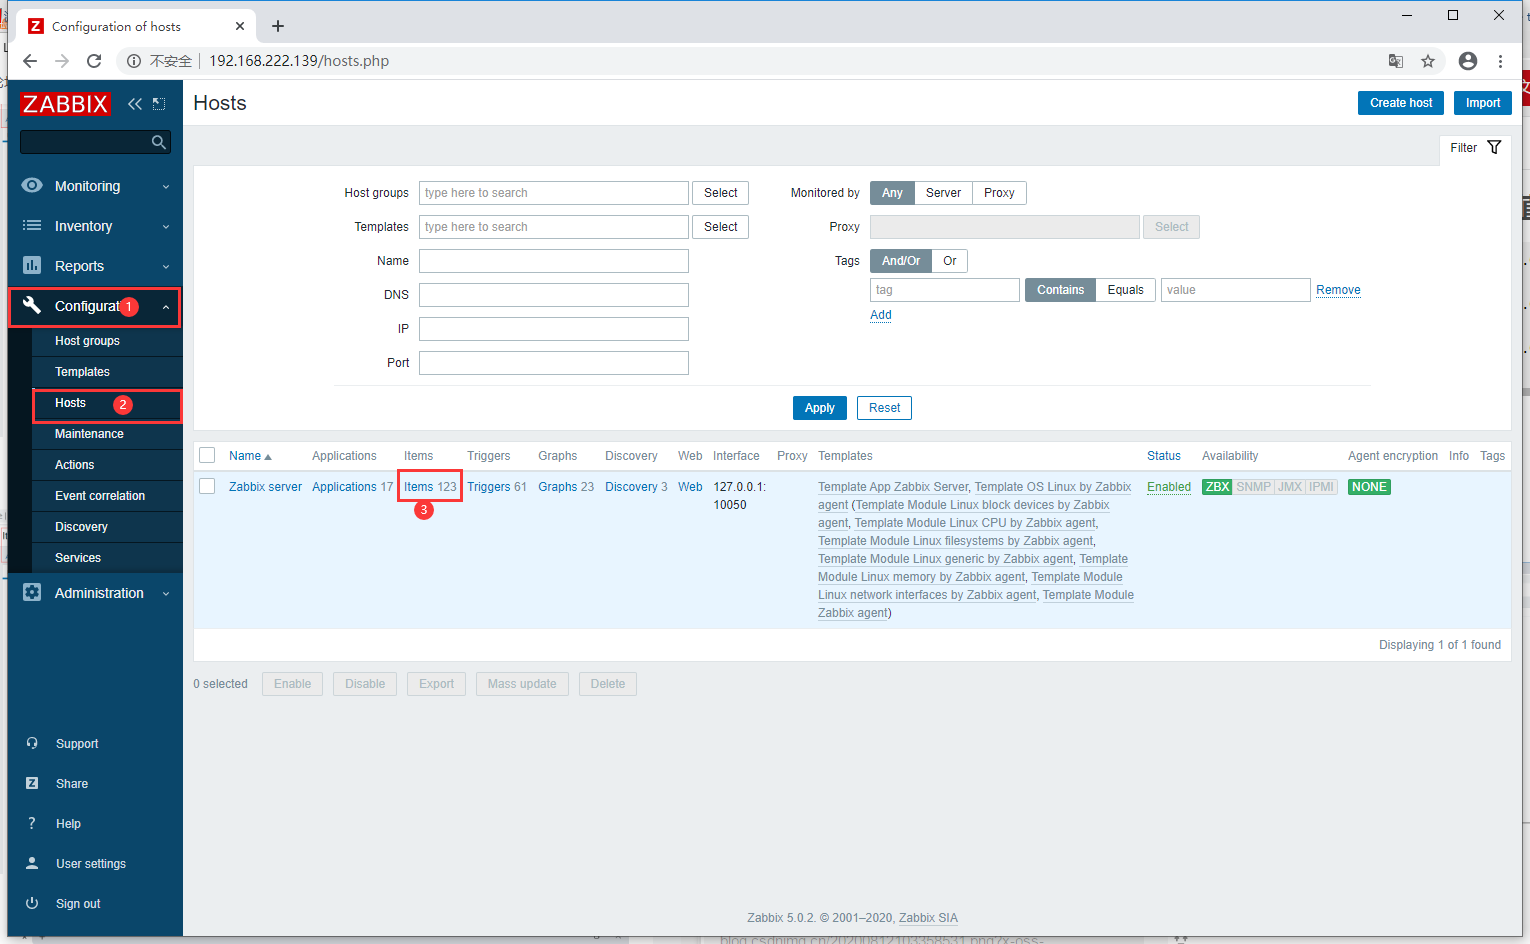Apply the host filter
Screen dimensions: 1530x944
pos(820,408)
